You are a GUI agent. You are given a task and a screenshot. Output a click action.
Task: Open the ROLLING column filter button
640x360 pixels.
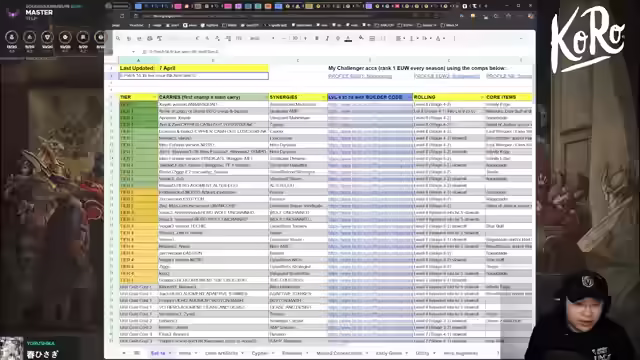[482, 97]
